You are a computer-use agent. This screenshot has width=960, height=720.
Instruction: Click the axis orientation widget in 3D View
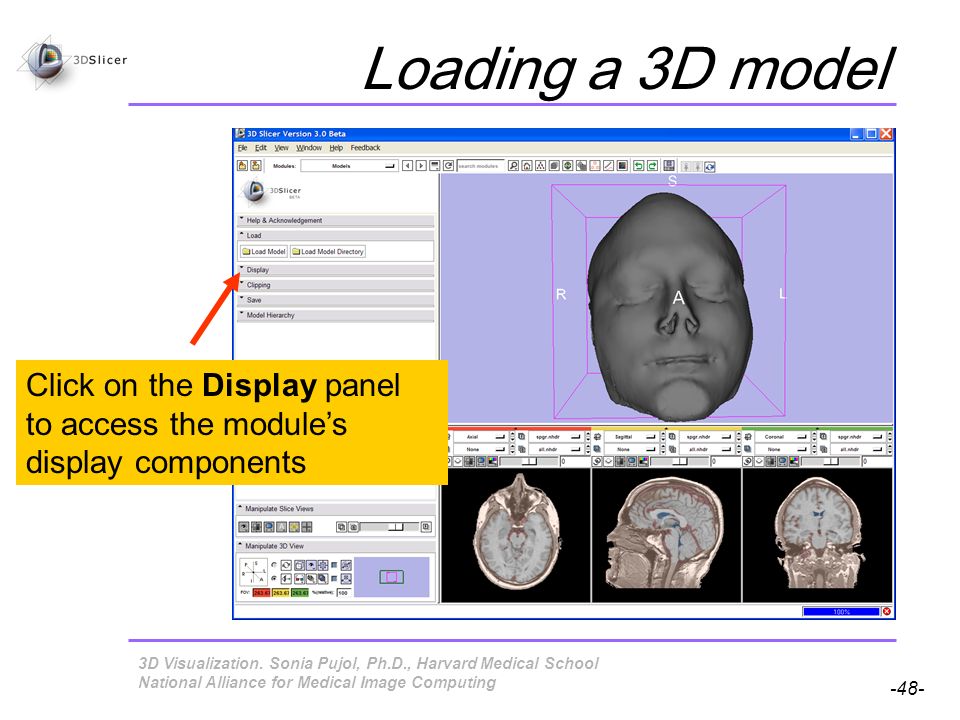coord(253,572)
